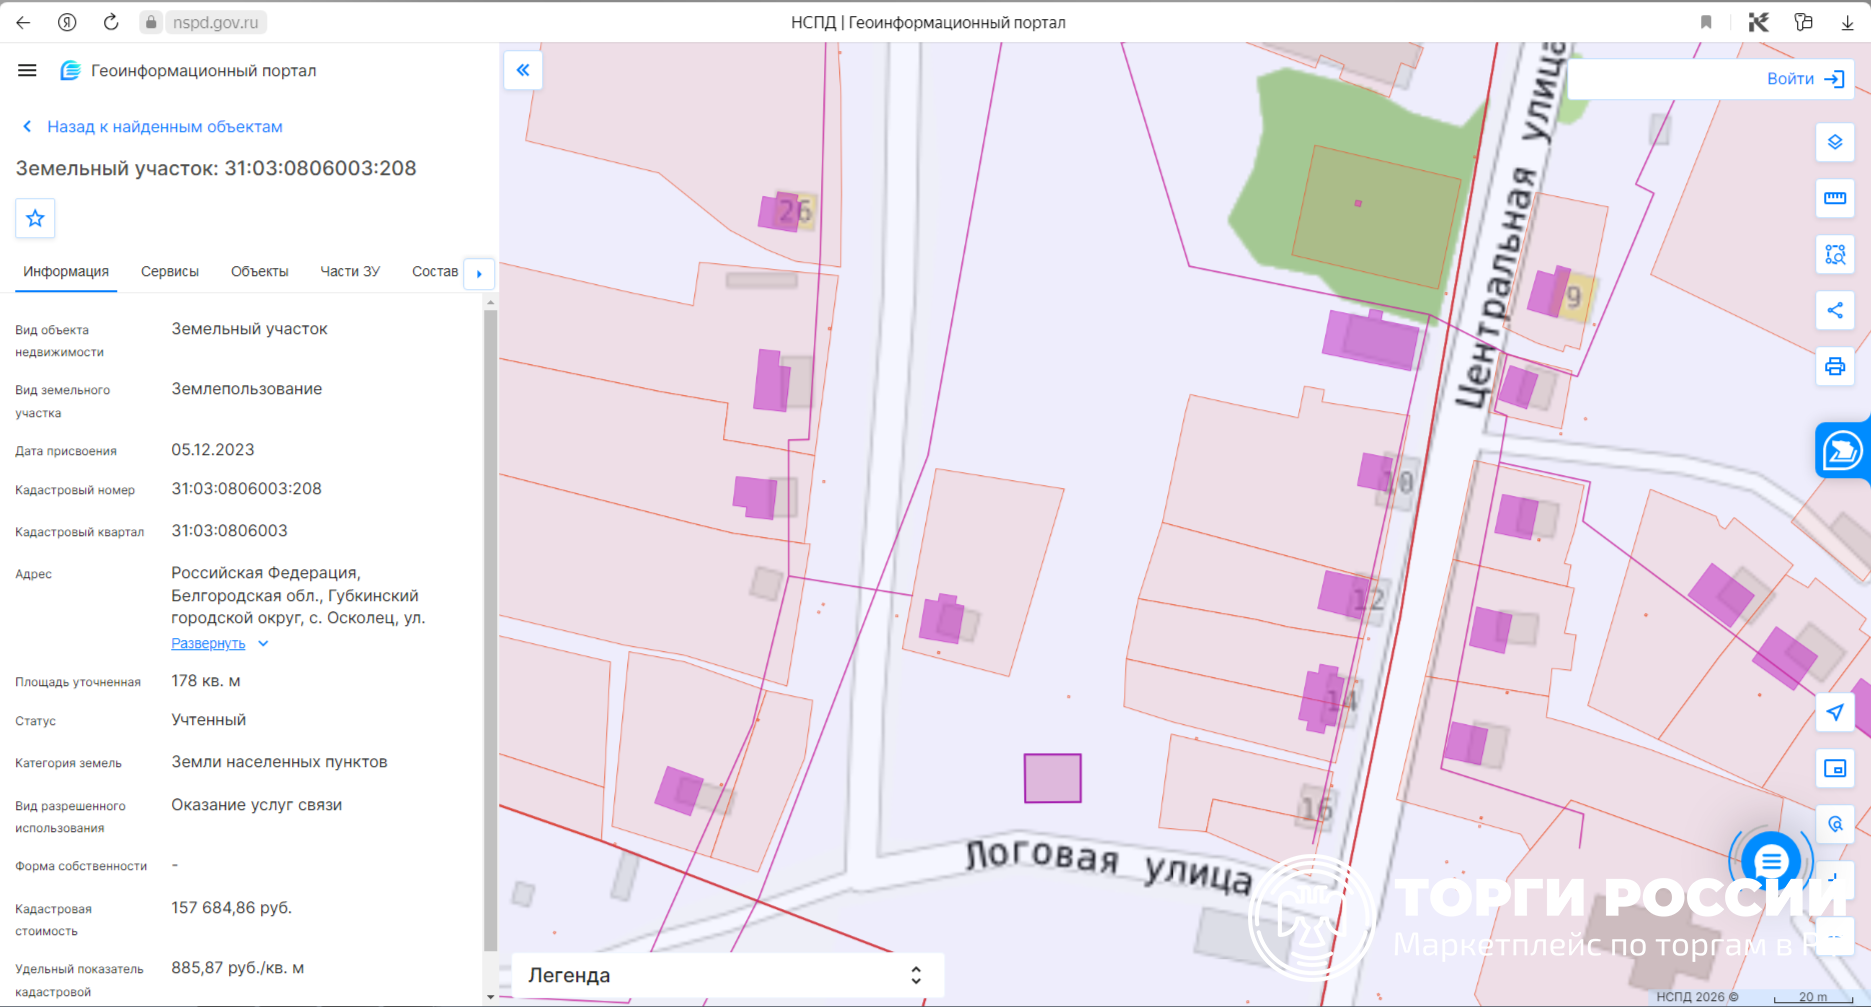Click the Войти login button
The height and width of the screenshot is (1007, 1871).
click(x=1806, y=79)
